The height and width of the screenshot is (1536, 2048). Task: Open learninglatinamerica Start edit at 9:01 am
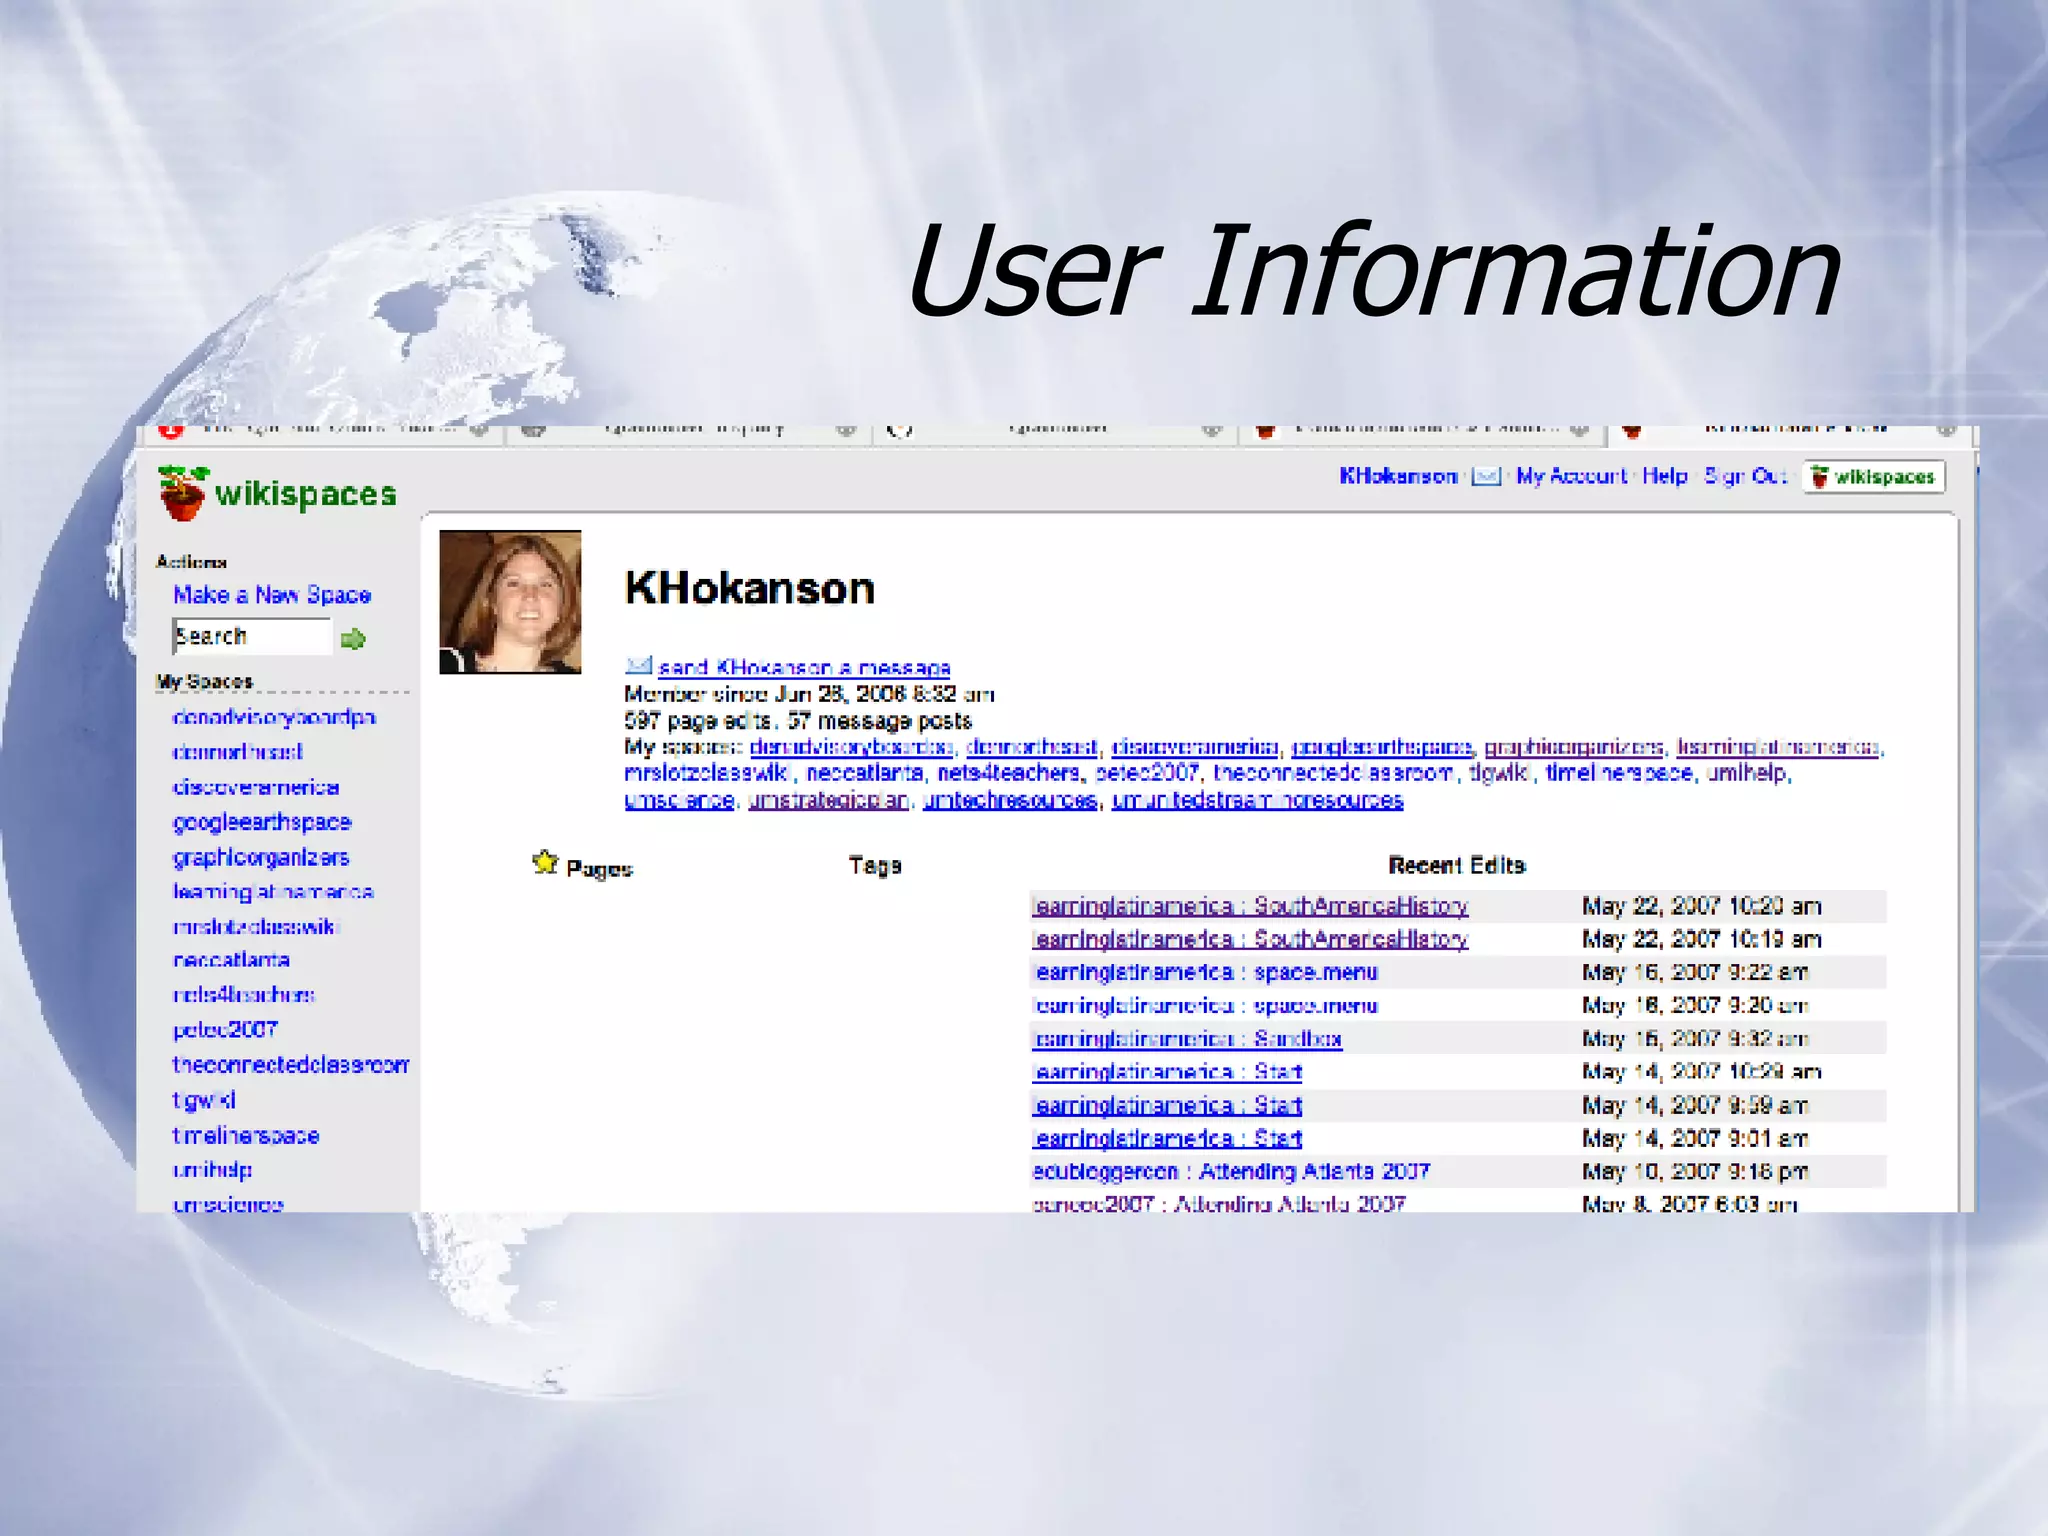point(1167,1138)
